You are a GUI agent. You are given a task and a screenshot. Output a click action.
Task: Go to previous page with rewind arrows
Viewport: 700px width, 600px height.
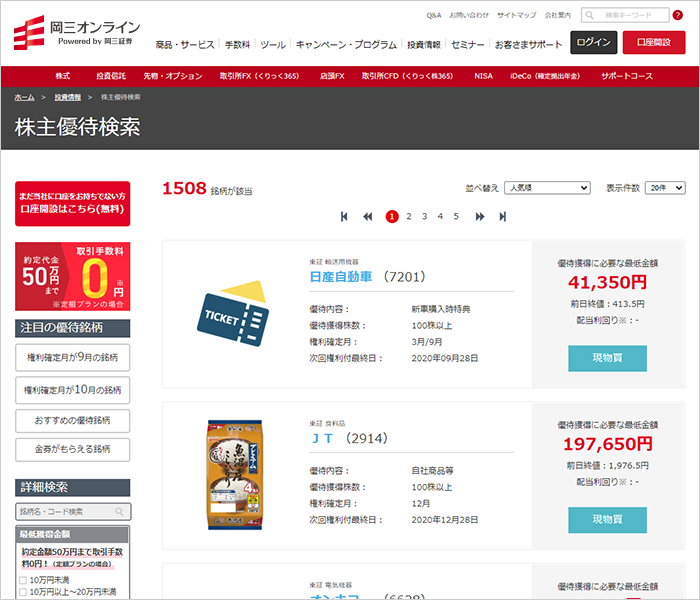tap(367, 217)
